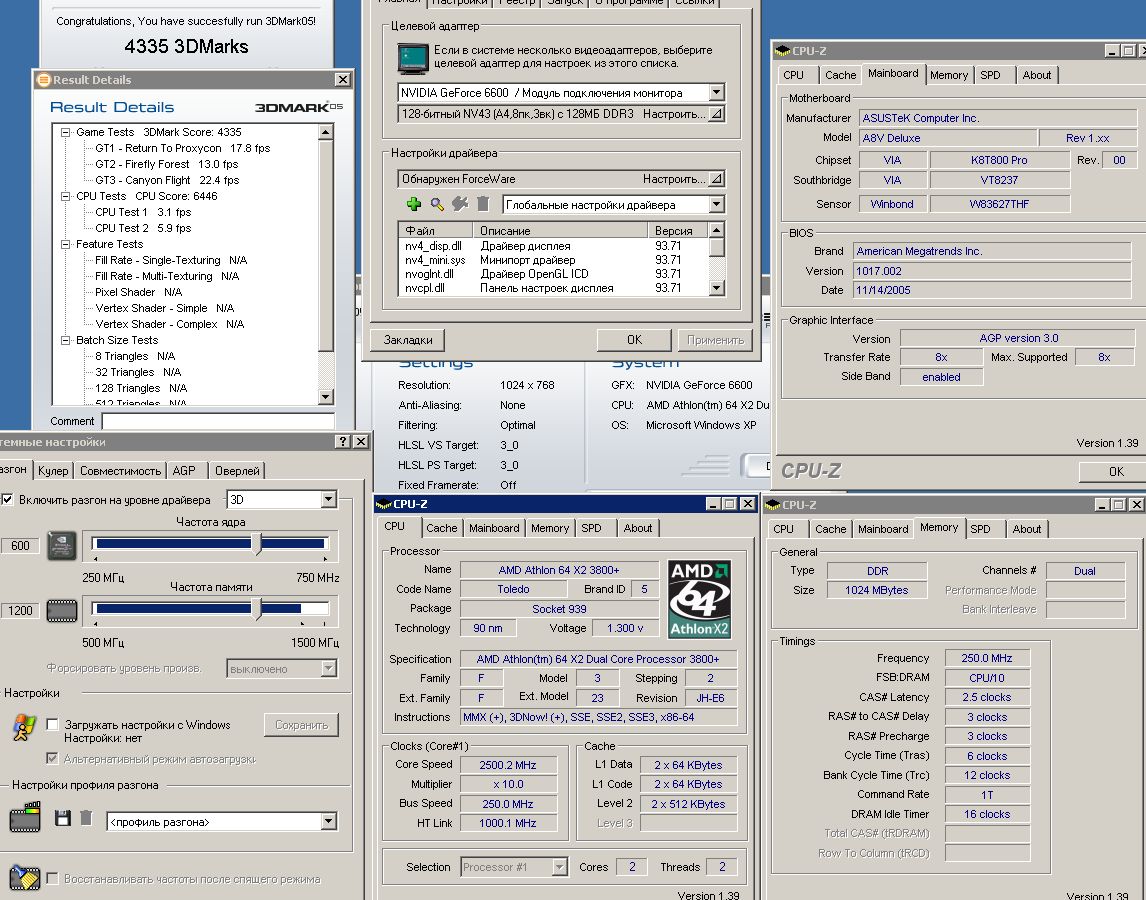Click the Частота ядра slider handle
1146x900 pixels.
[257, 544]
